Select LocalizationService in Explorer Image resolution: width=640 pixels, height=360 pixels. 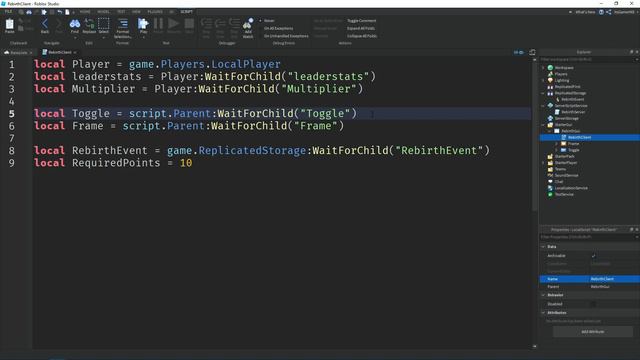[571, 188]
